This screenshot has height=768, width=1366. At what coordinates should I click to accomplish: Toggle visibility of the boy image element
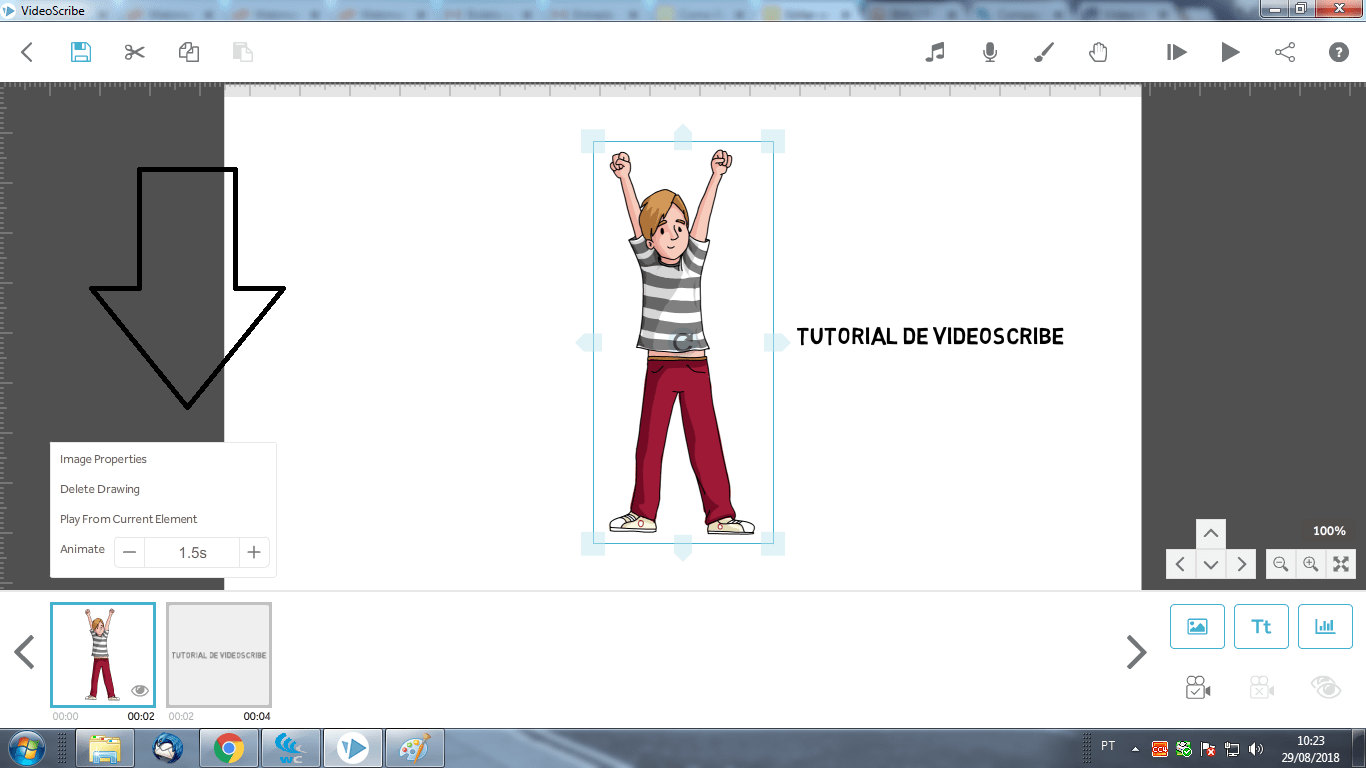coord(140,690)
